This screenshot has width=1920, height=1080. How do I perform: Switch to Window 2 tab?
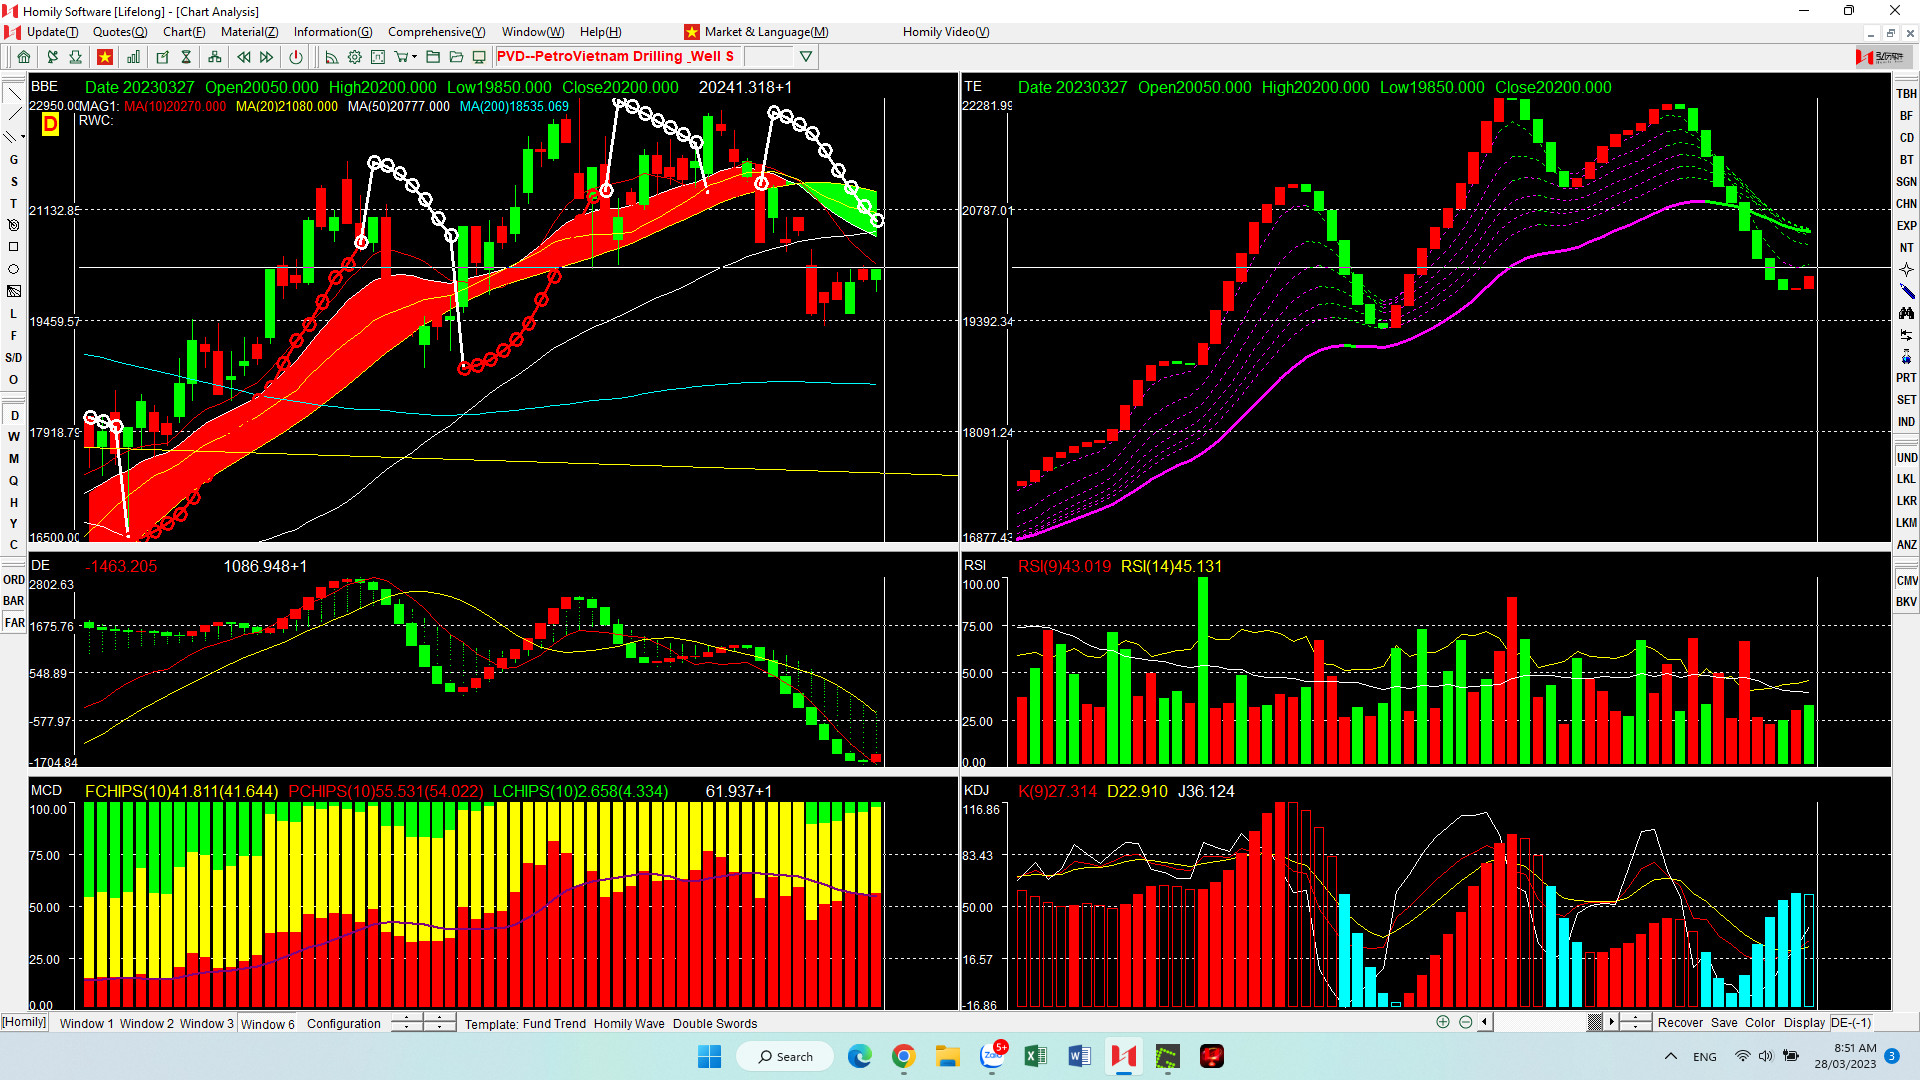146,1023
